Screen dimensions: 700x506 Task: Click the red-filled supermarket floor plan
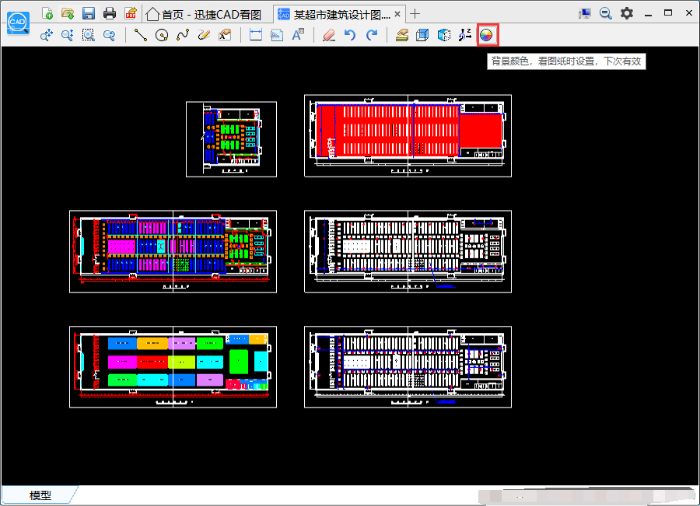(408, 136)
